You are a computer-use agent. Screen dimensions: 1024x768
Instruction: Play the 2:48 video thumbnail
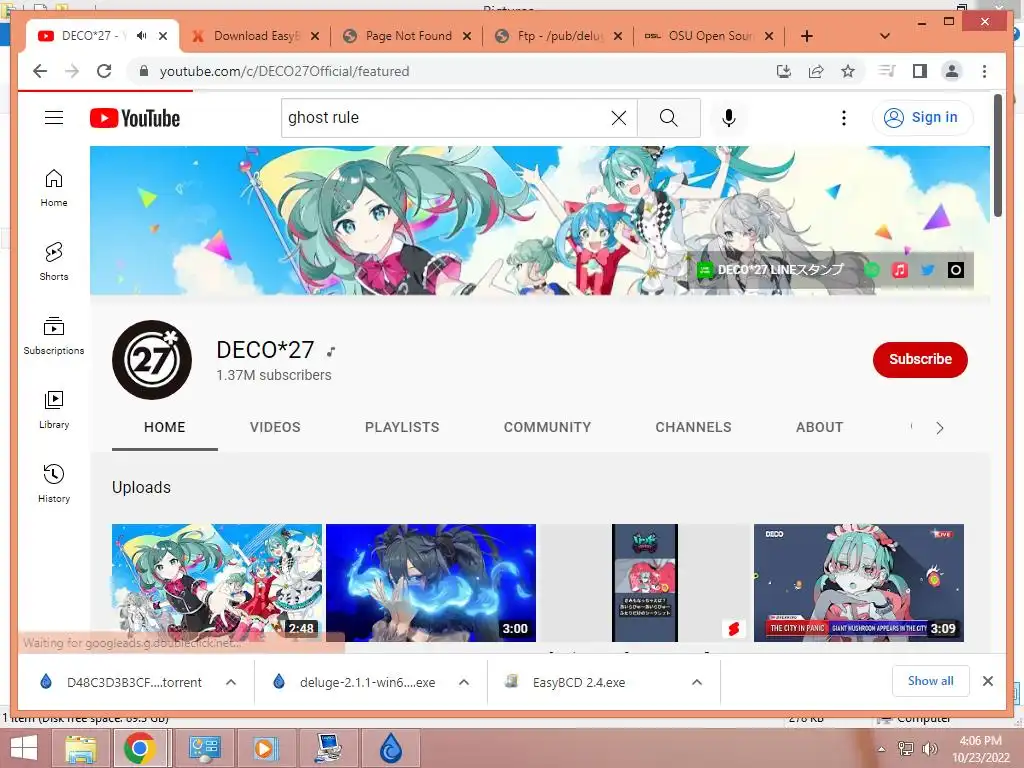217,583
